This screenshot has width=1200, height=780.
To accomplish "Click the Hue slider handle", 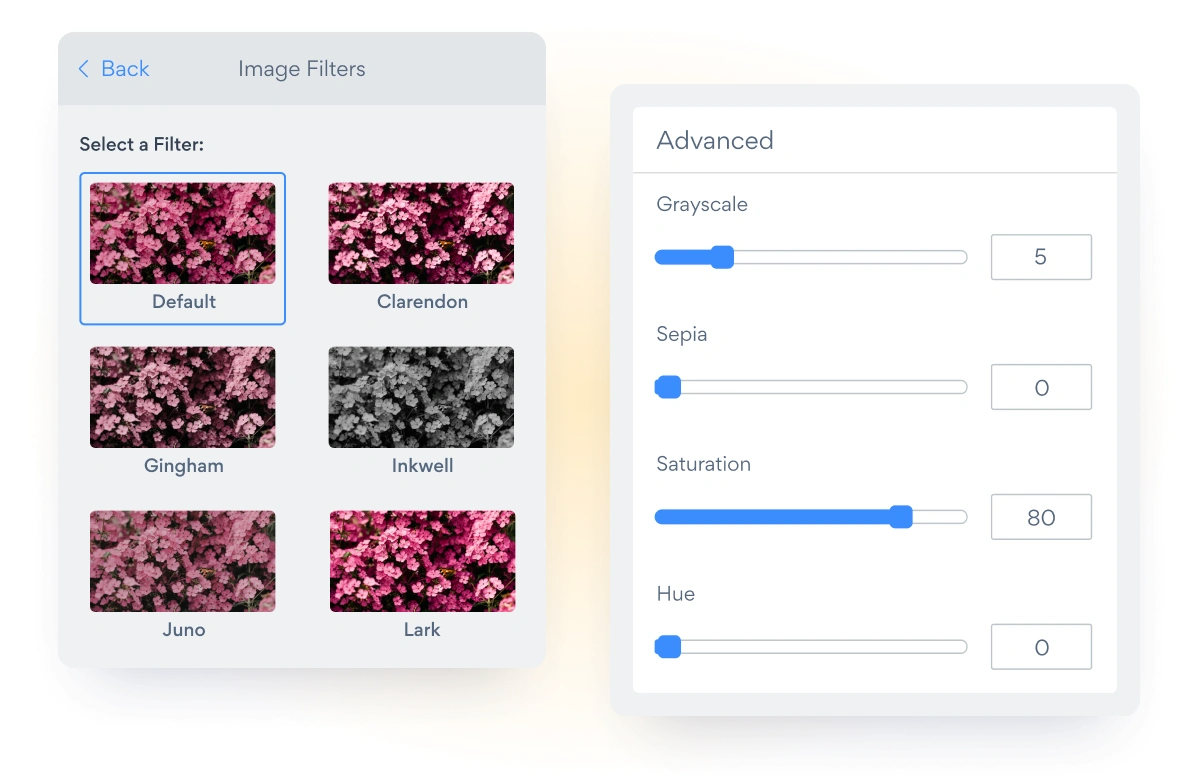I will pos(668,647).
